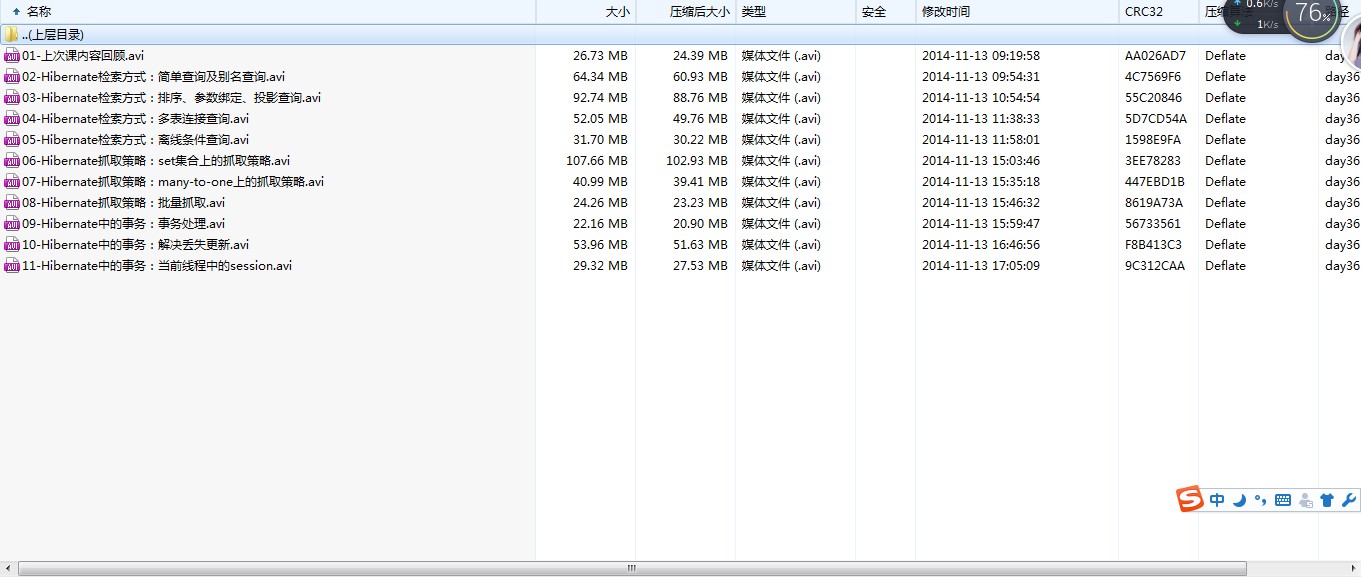Image resolution: width=1361 pixels, height=577 pixels.
Task: Click 媒体文件 (.avi) type in the 09 事务处理 row
Action: click(x=781, y=224)
